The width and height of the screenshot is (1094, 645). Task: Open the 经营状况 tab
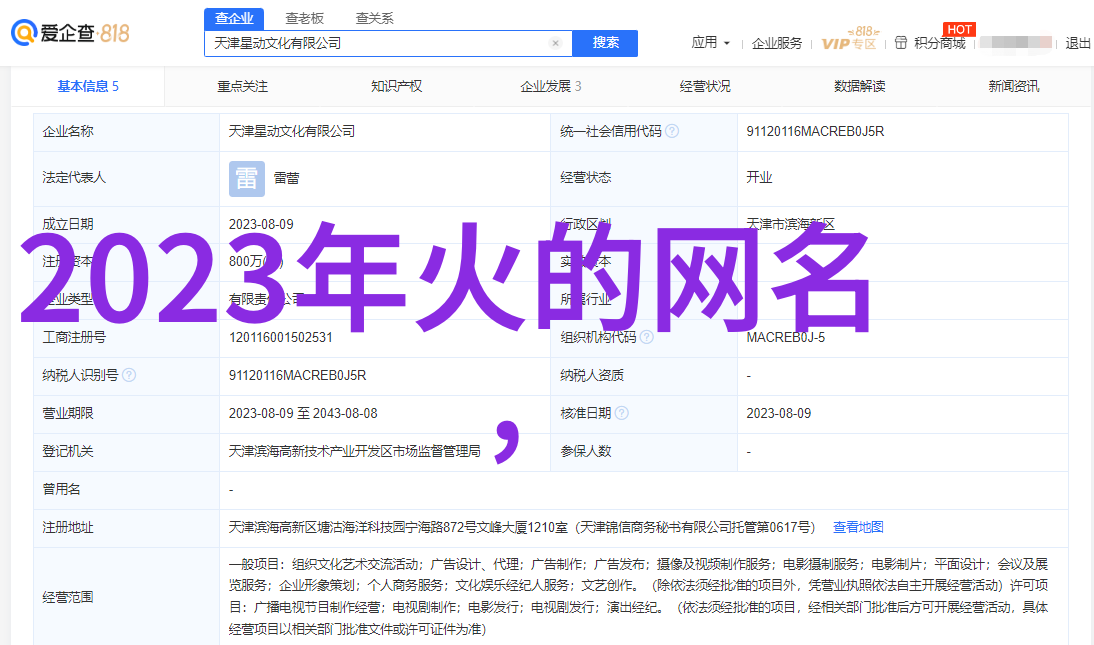point(705,87)
